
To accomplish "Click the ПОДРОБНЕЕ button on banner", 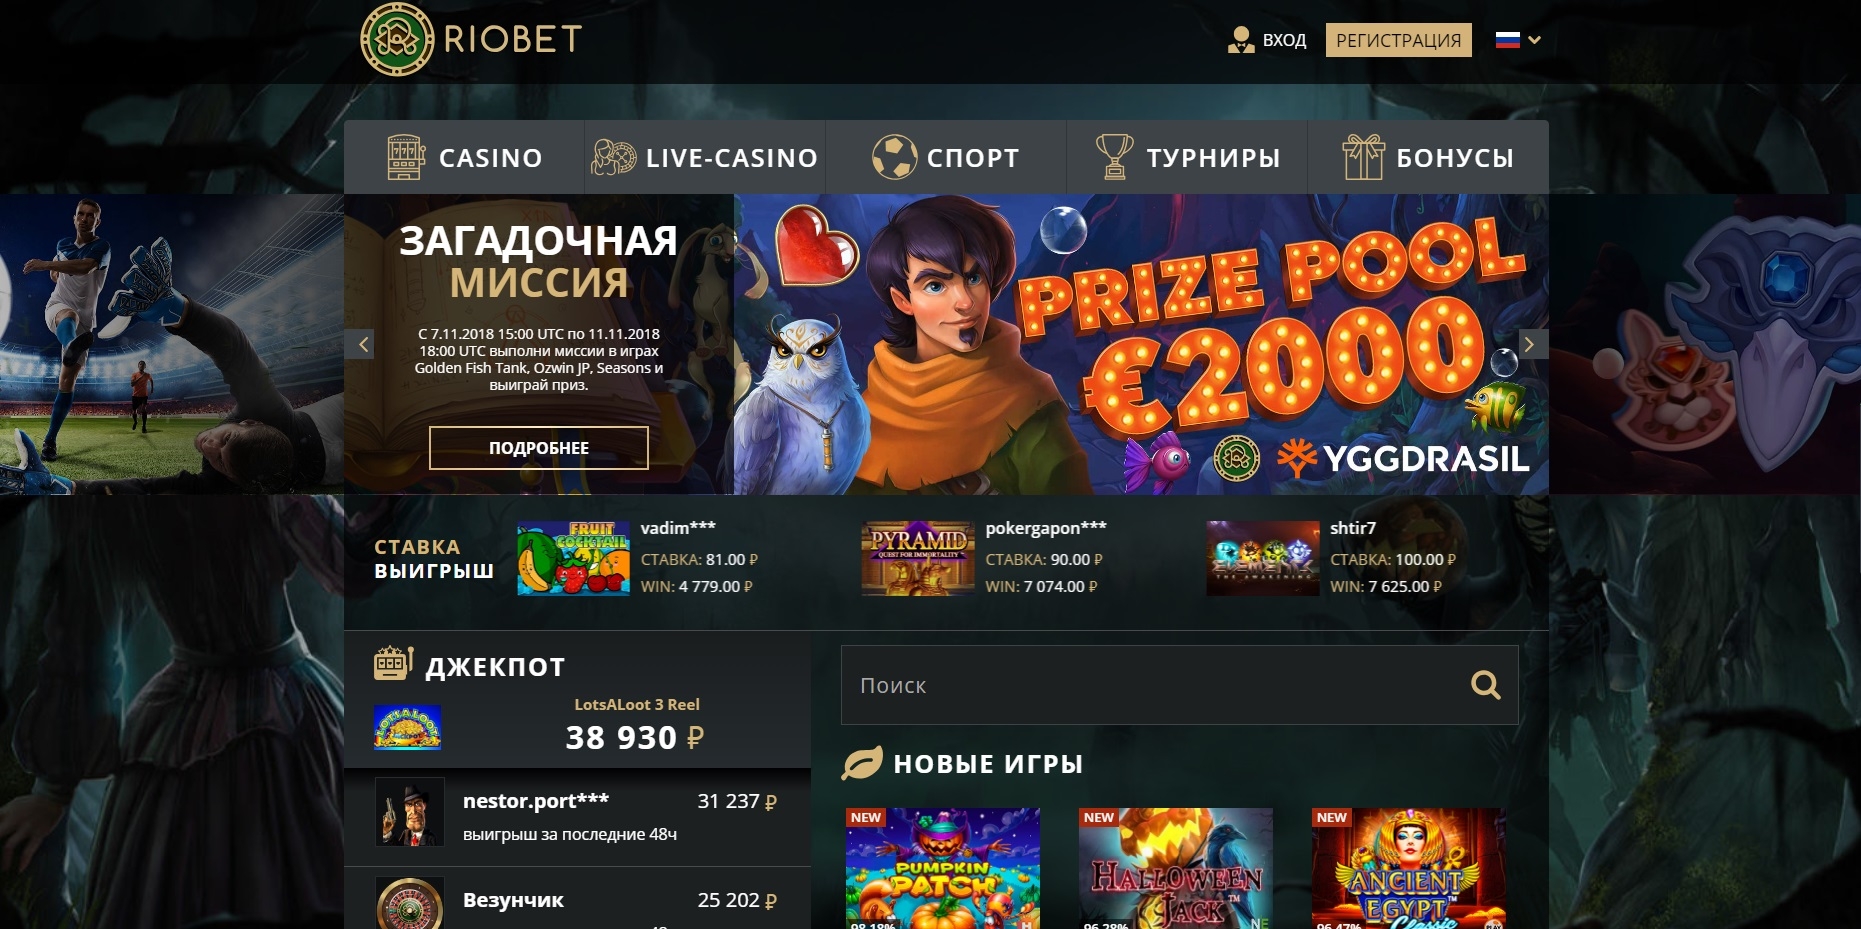I will (x=539, y=448).
